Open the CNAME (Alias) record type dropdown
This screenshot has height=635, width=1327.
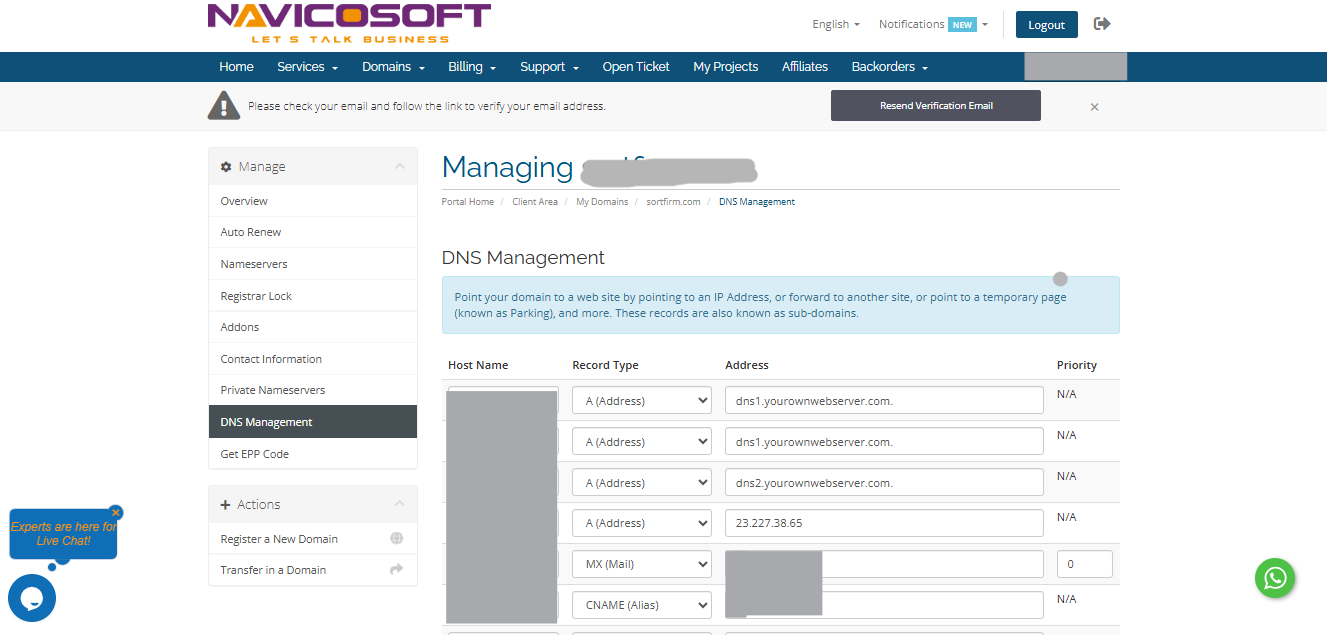(641, 605)
